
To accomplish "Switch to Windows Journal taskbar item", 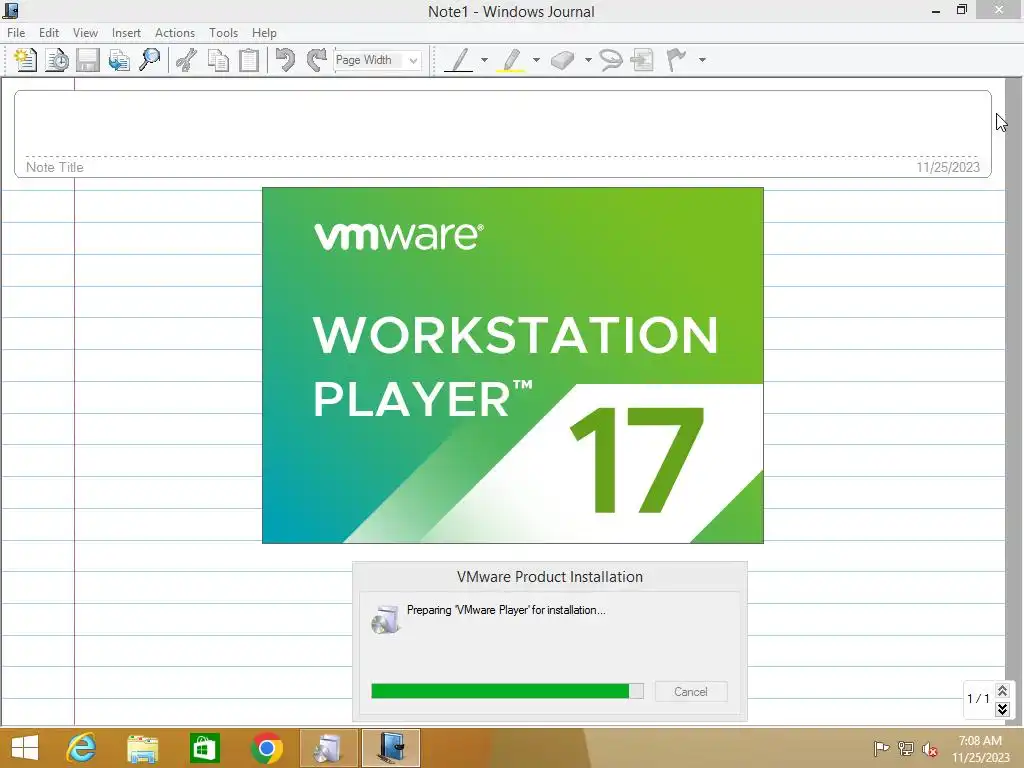I will [x=391, y=748].
